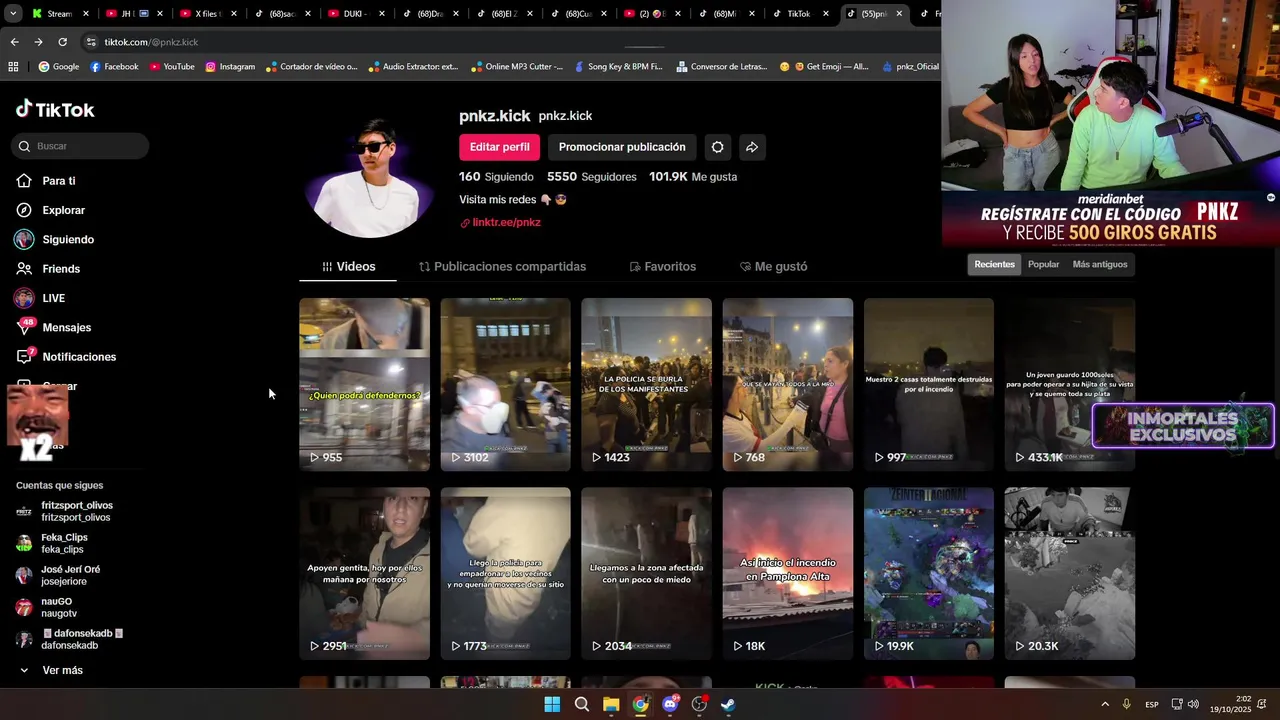Switch to Stream browser tab

point(59,14)
